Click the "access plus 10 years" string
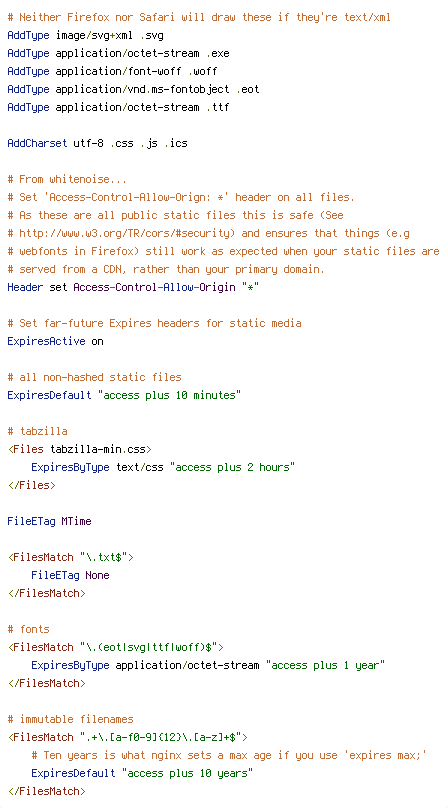This screenshot has width=448, height=808. point(188,773)
